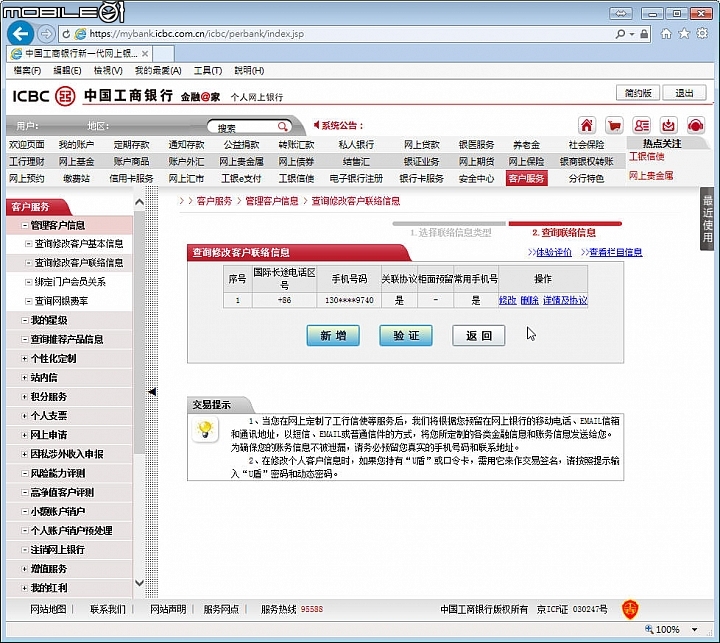
Task: Click the 删除 link in the table row
Action: pos(529,300)
